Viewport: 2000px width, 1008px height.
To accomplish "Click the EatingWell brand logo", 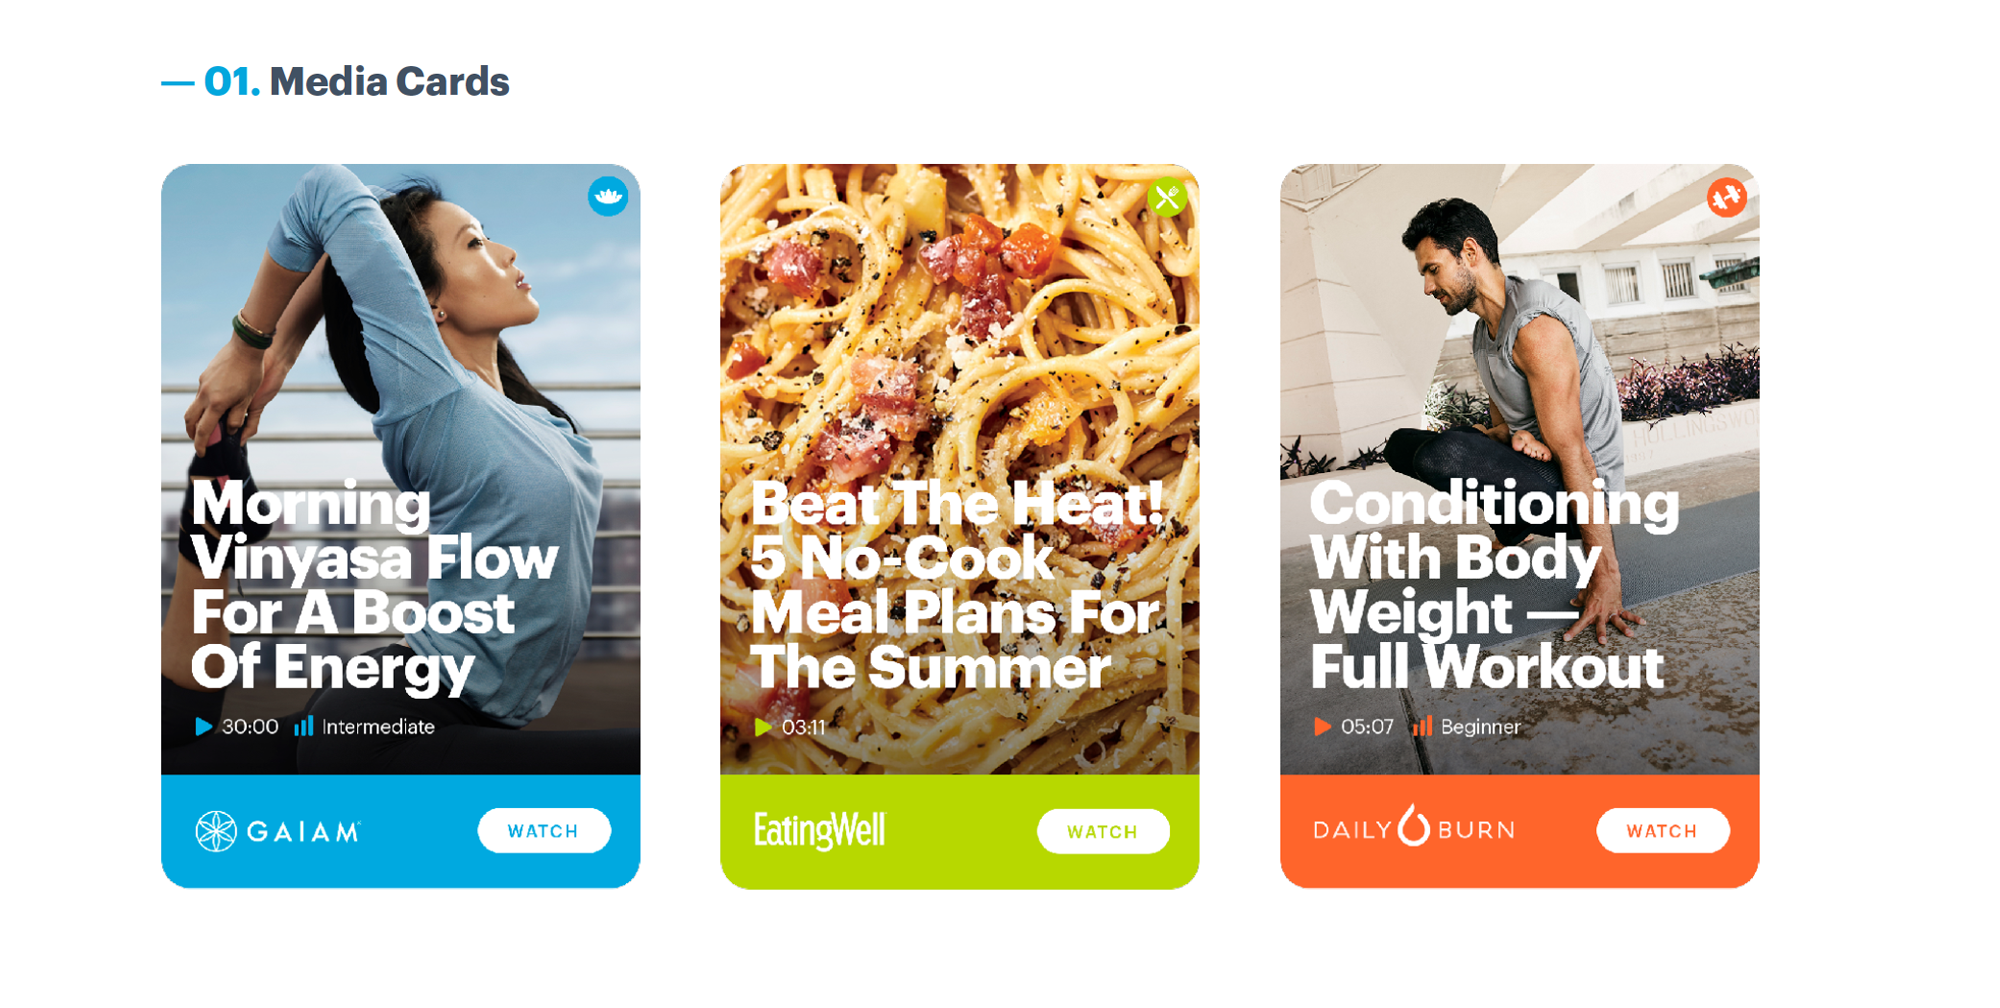I will pos(819,831).
